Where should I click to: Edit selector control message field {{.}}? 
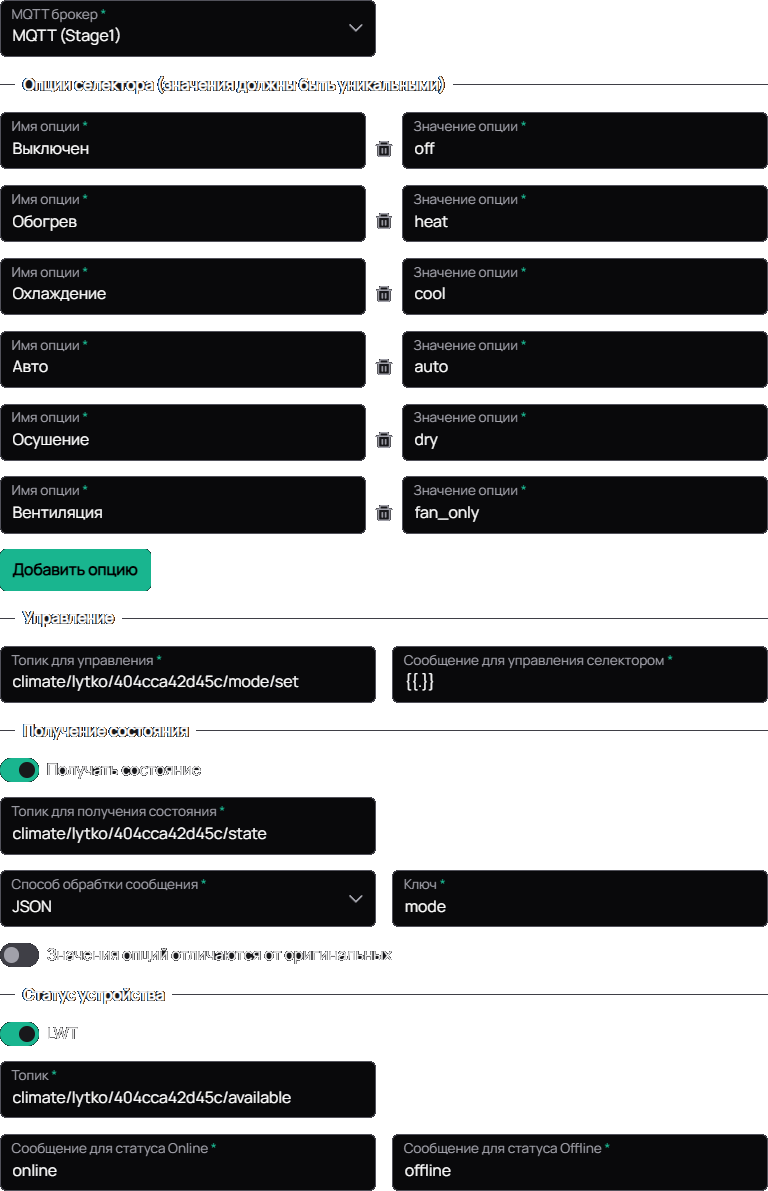point(580,674)
